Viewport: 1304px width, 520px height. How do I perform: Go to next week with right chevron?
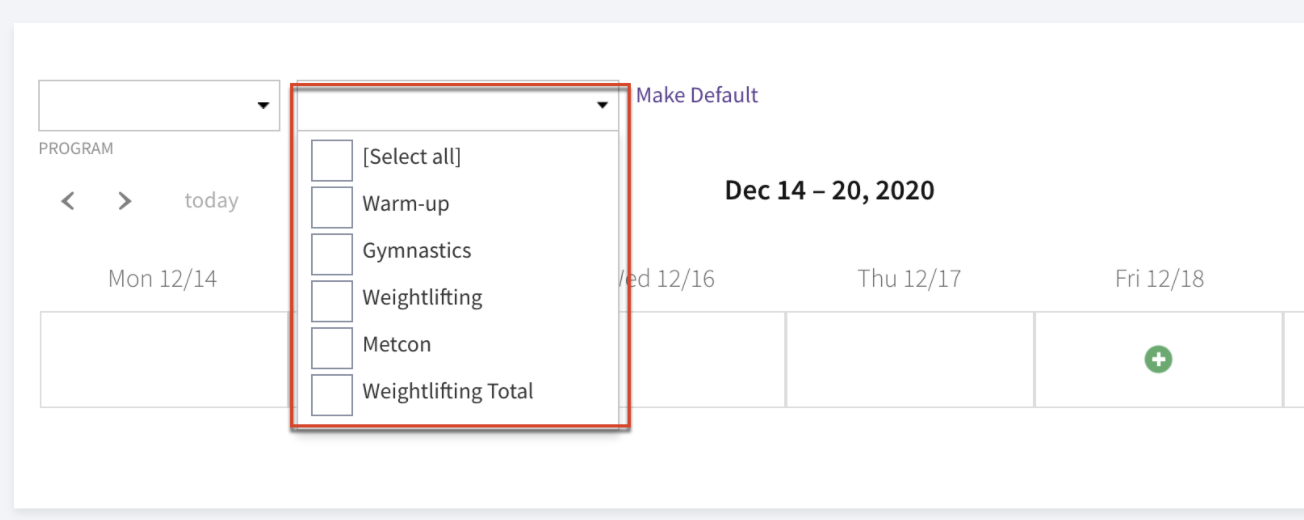click(125, 201)
